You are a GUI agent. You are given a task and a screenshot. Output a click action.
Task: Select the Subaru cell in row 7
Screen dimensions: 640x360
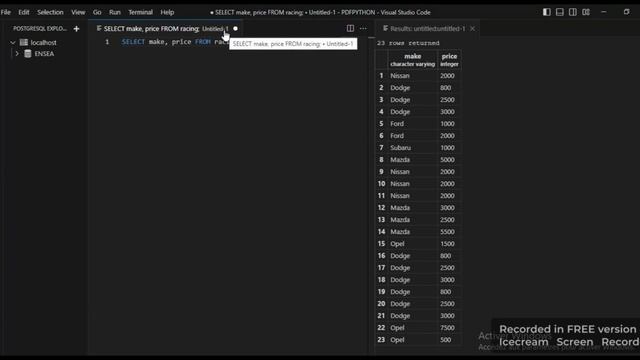click(412, 148)
